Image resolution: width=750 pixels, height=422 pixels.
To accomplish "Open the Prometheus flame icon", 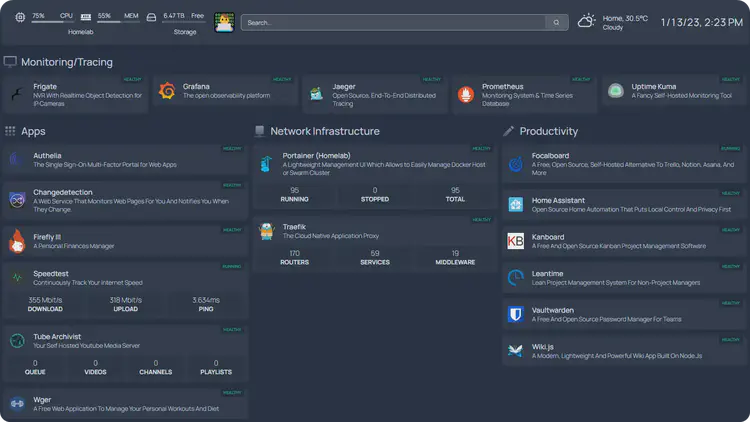I will click(x=466, y=93).
